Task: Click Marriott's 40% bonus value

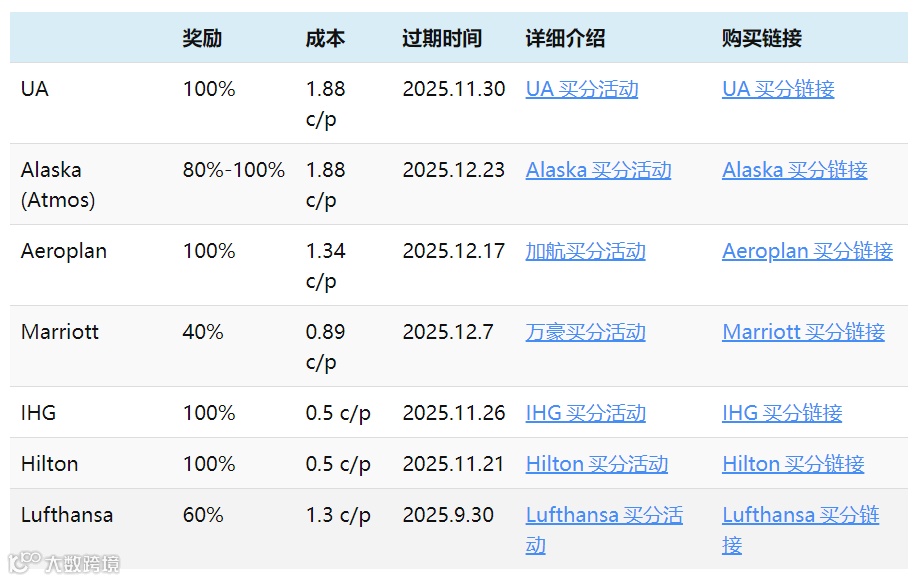Action: (x=203, y=332)
